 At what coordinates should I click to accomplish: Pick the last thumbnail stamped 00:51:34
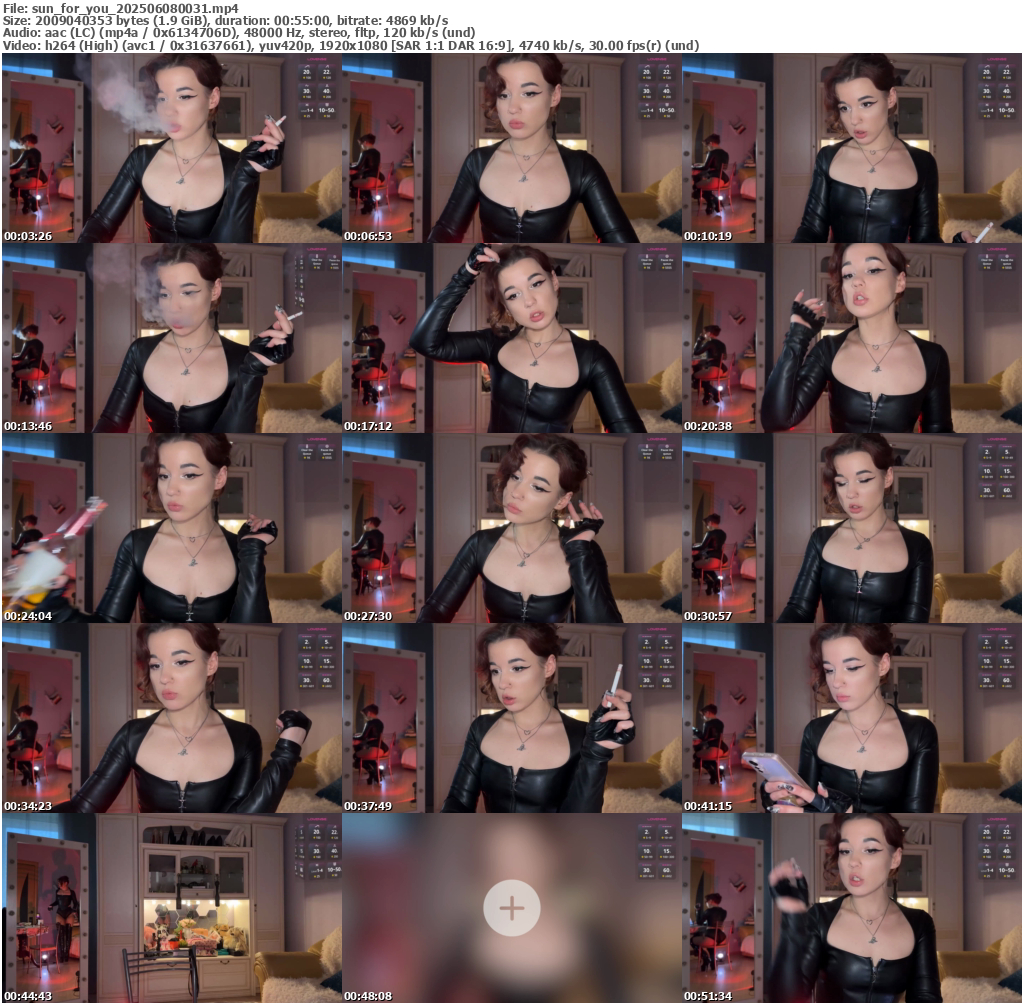(x=851, y=908)
